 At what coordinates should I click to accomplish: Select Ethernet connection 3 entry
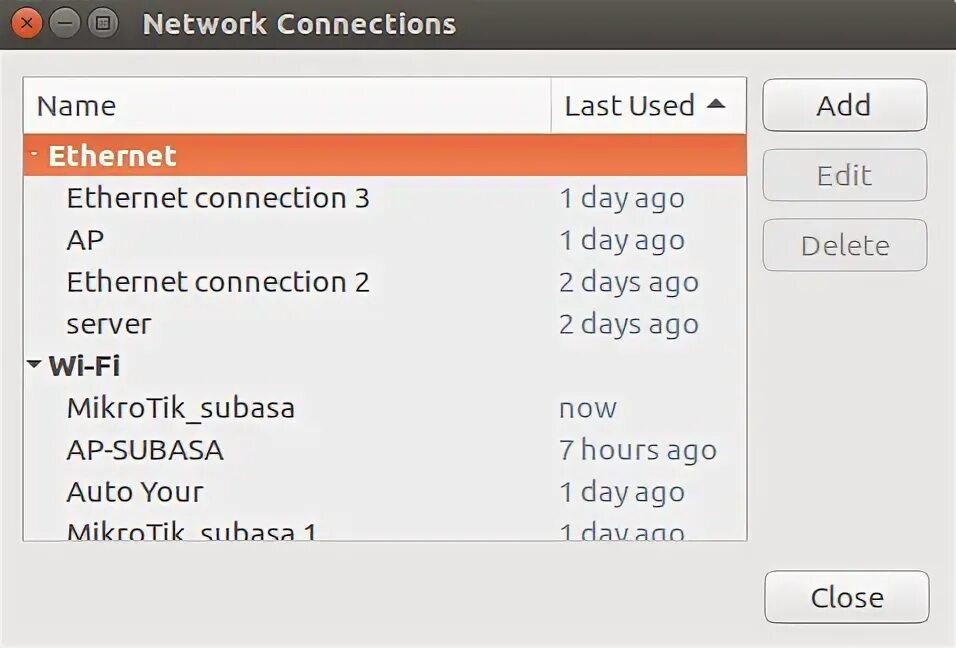218,198
